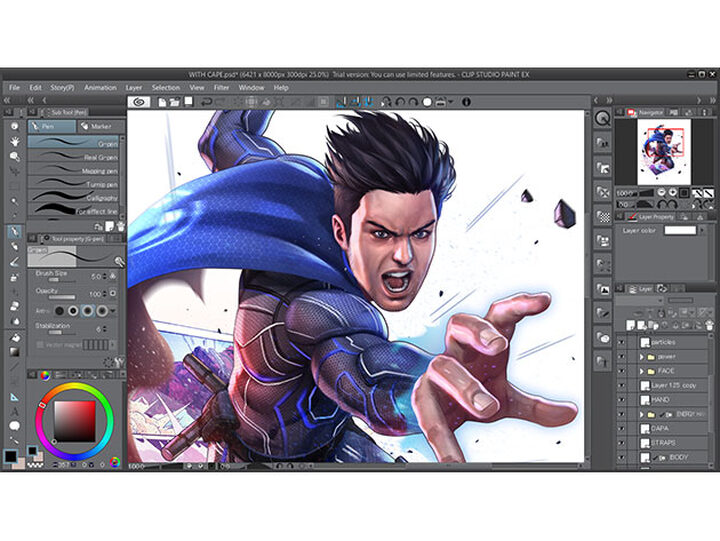Hide the Layer 125 copy layer
720x541 pixels.
click(621, 385)
